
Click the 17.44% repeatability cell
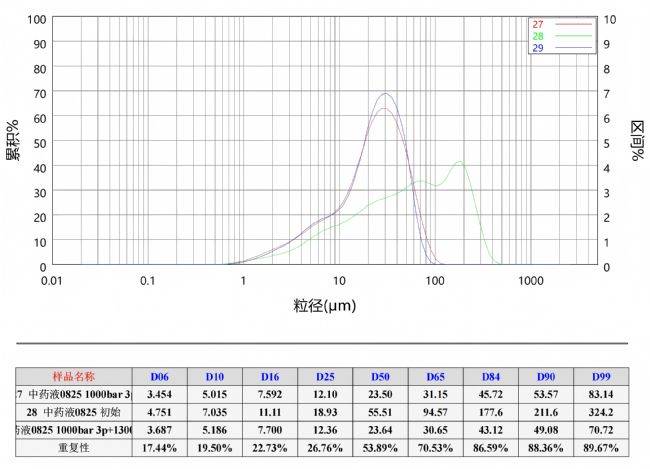point(160,448)
